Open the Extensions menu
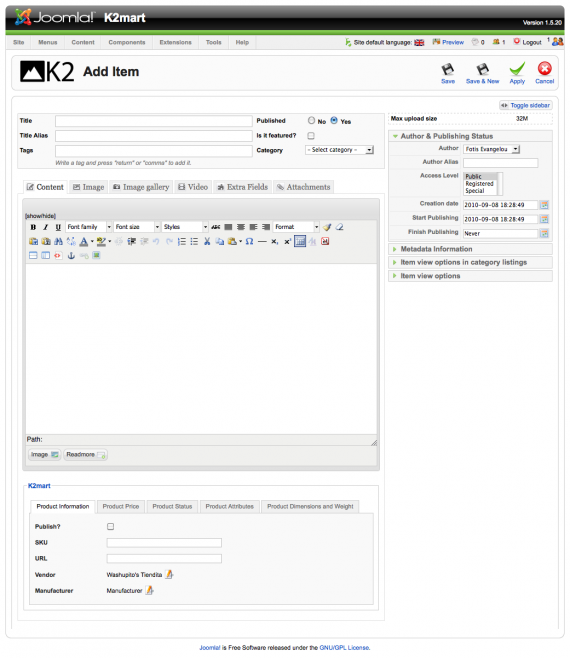Screen dimensions: 570x658 pyautogui.click(x=175, y=42)
